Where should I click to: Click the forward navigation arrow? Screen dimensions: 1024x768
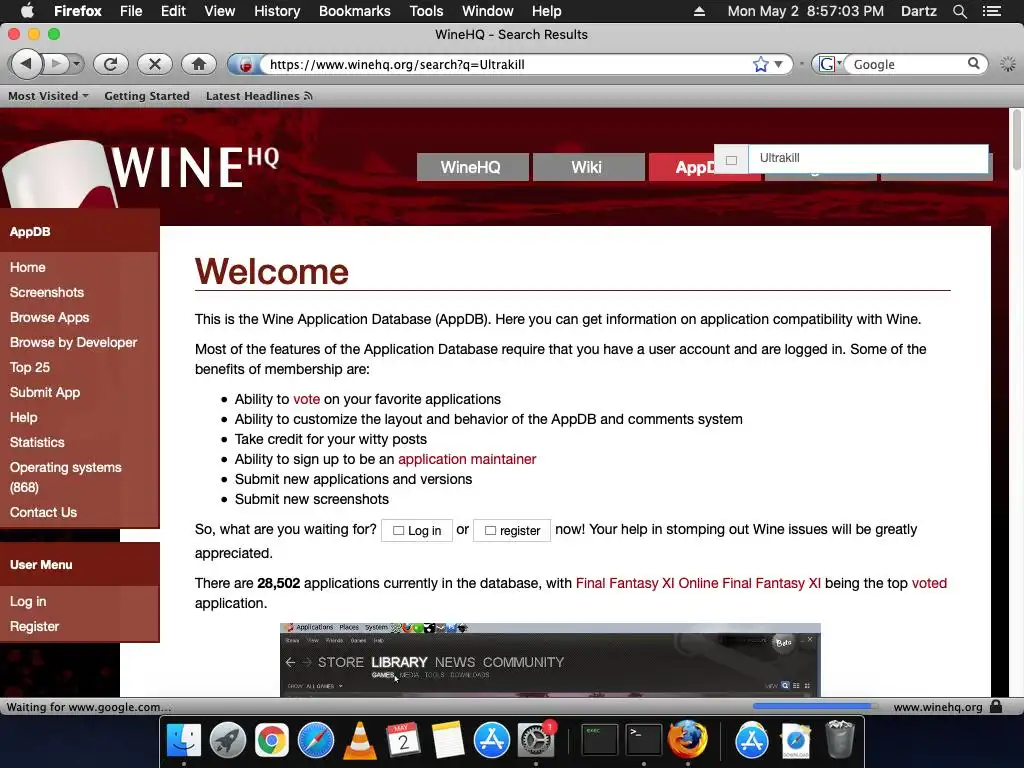pos(56,64)
